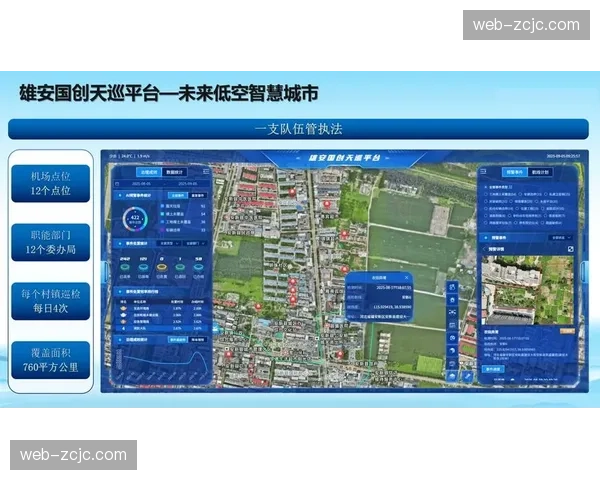Click the fullscreen icon in 预警详情 header
600x480 pixels.
[571, 249]
